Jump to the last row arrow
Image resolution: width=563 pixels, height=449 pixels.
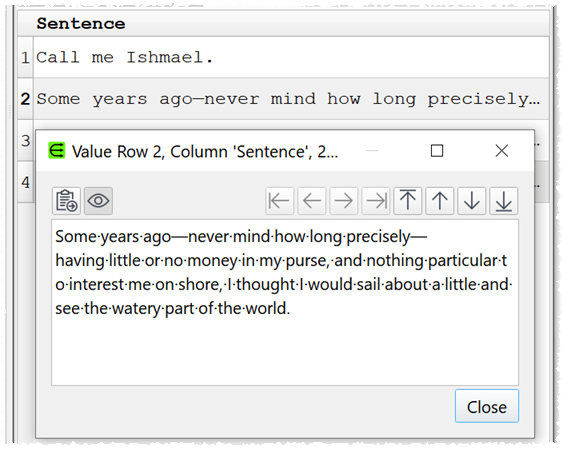pyautogui.click(x=504, y=201)
